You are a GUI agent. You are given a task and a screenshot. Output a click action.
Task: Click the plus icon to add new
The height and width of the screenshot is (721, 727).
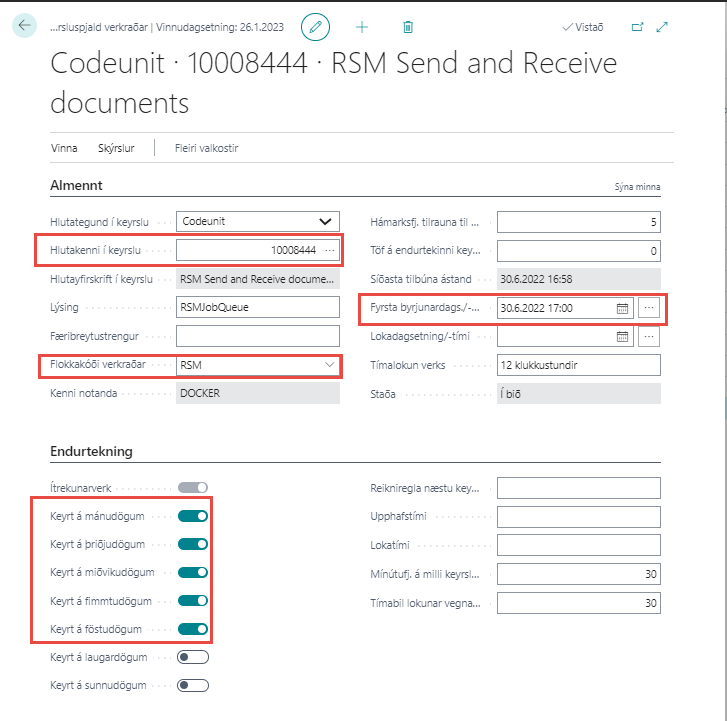[x=362, y=27]
